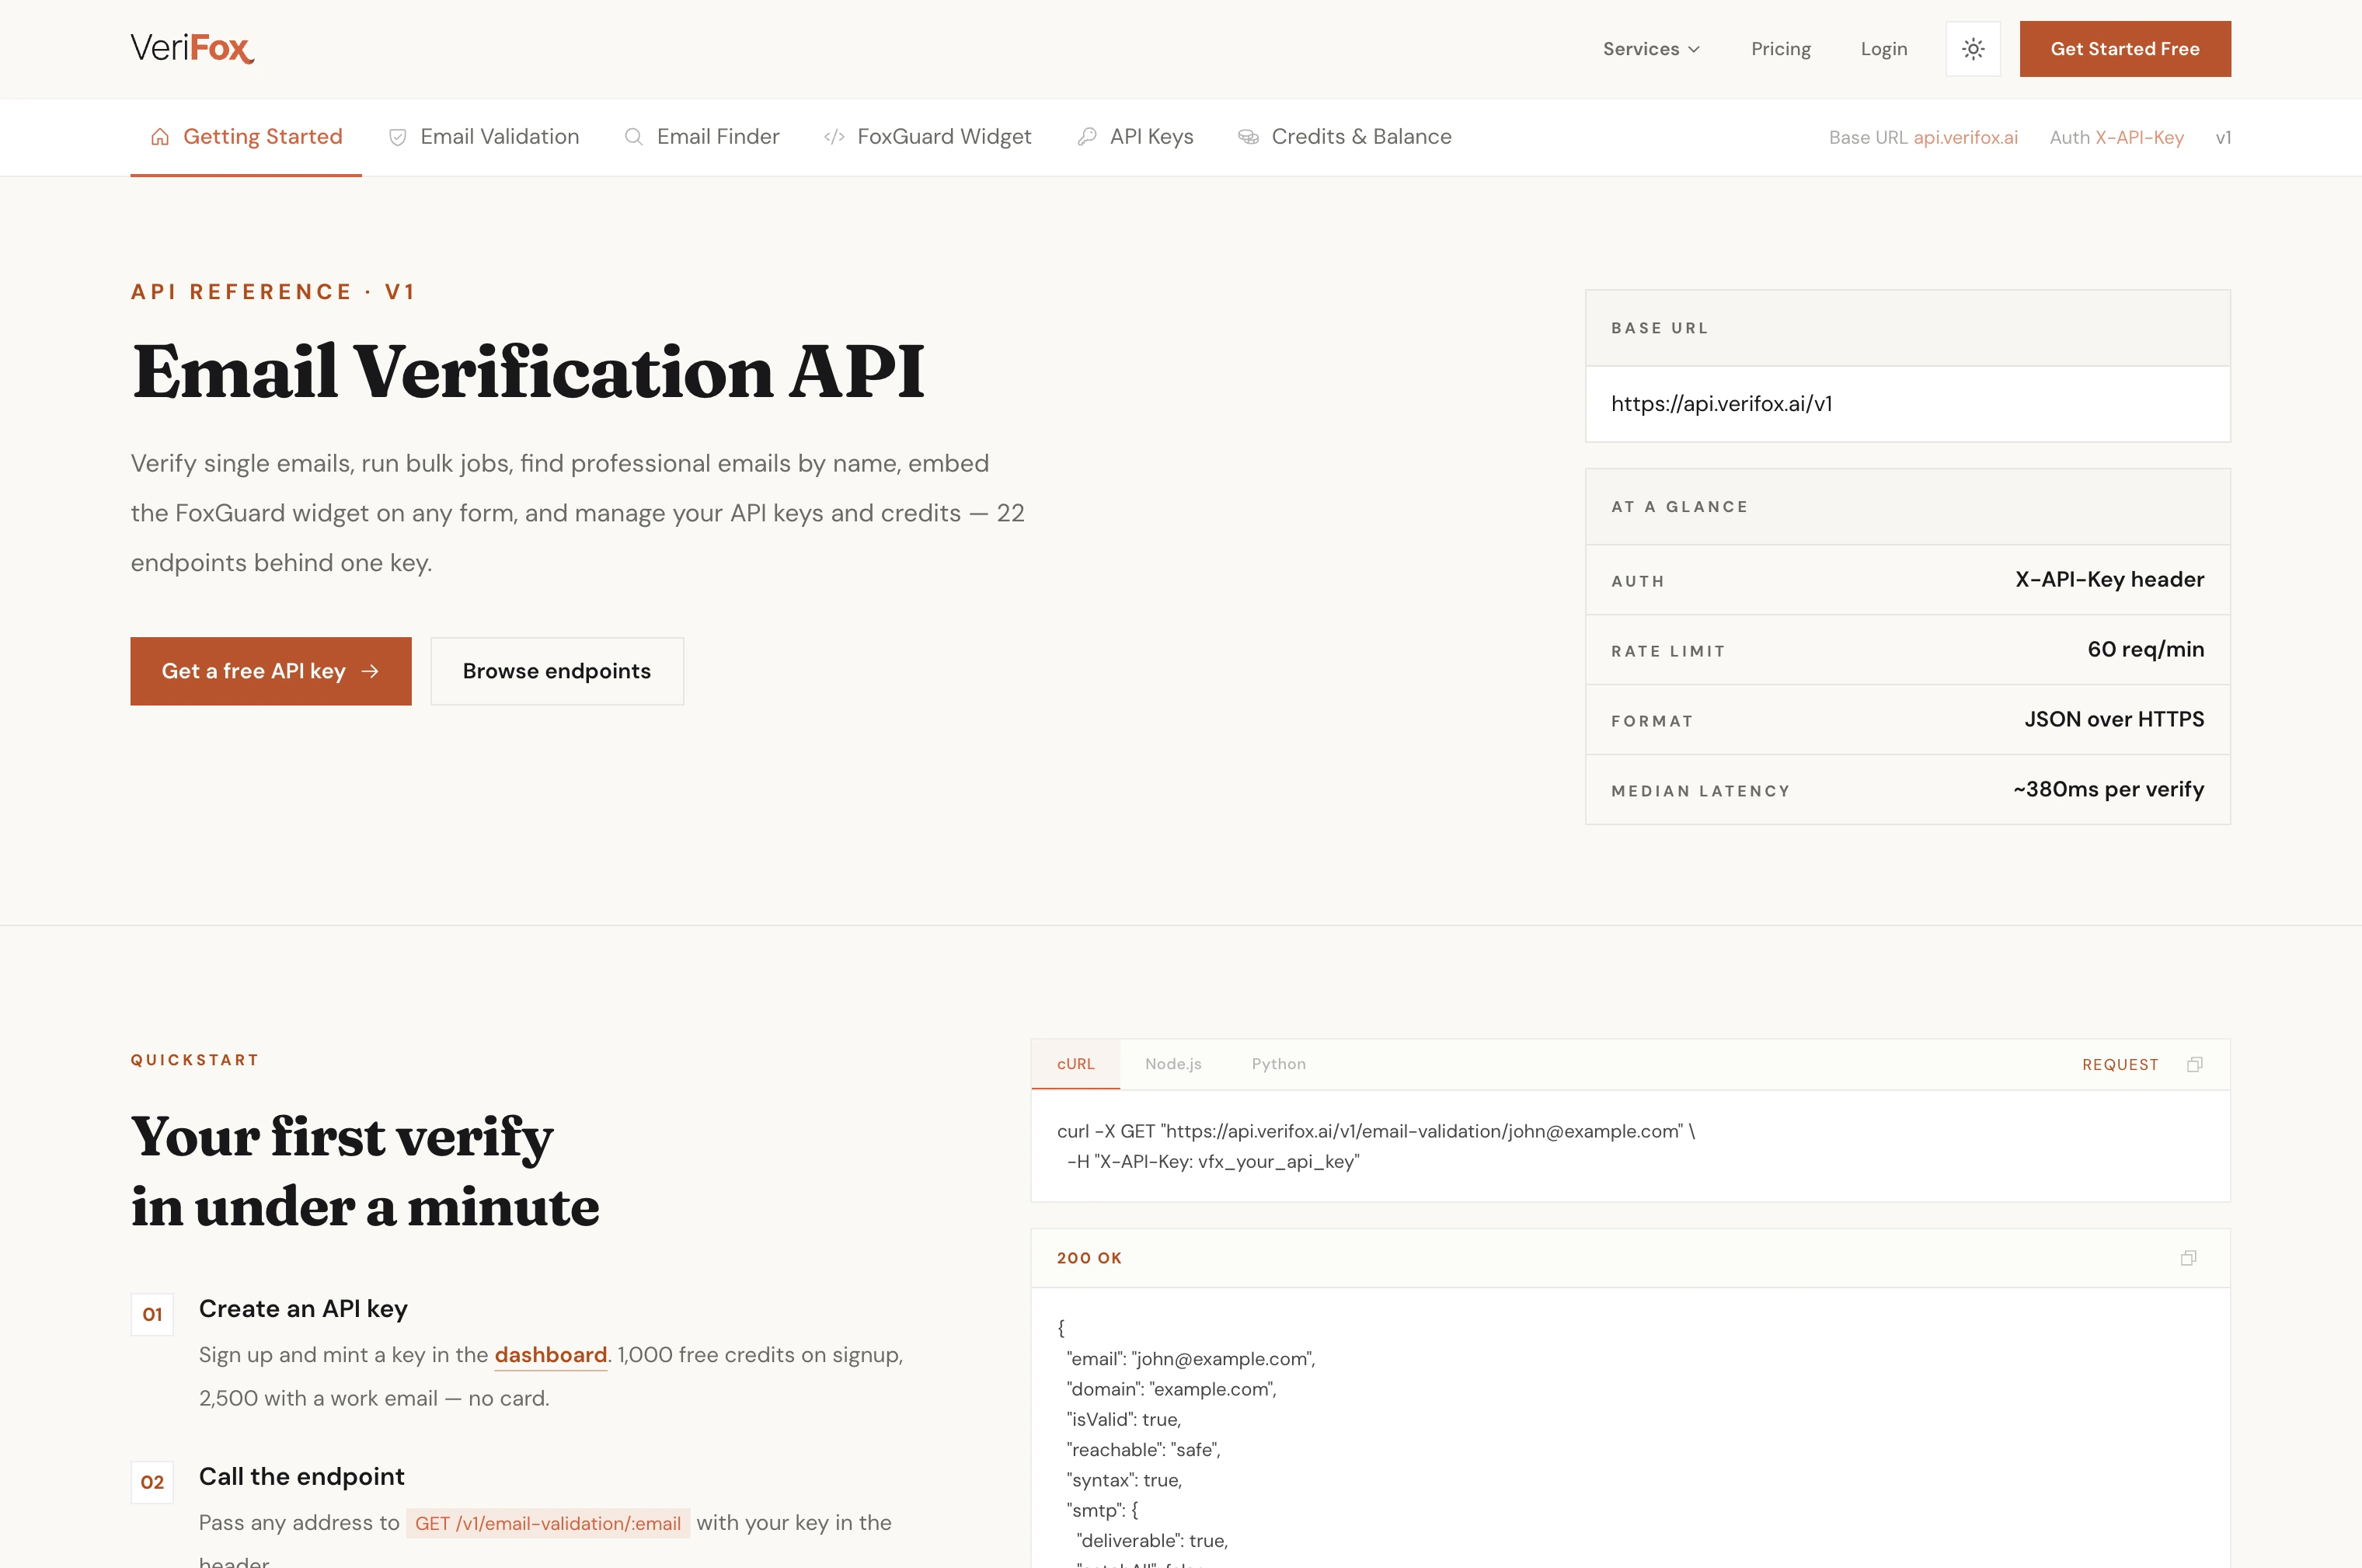Click the JSON over HTTPS format value
This screenshot has height=1568, width=2362.
click(2114, 719)
